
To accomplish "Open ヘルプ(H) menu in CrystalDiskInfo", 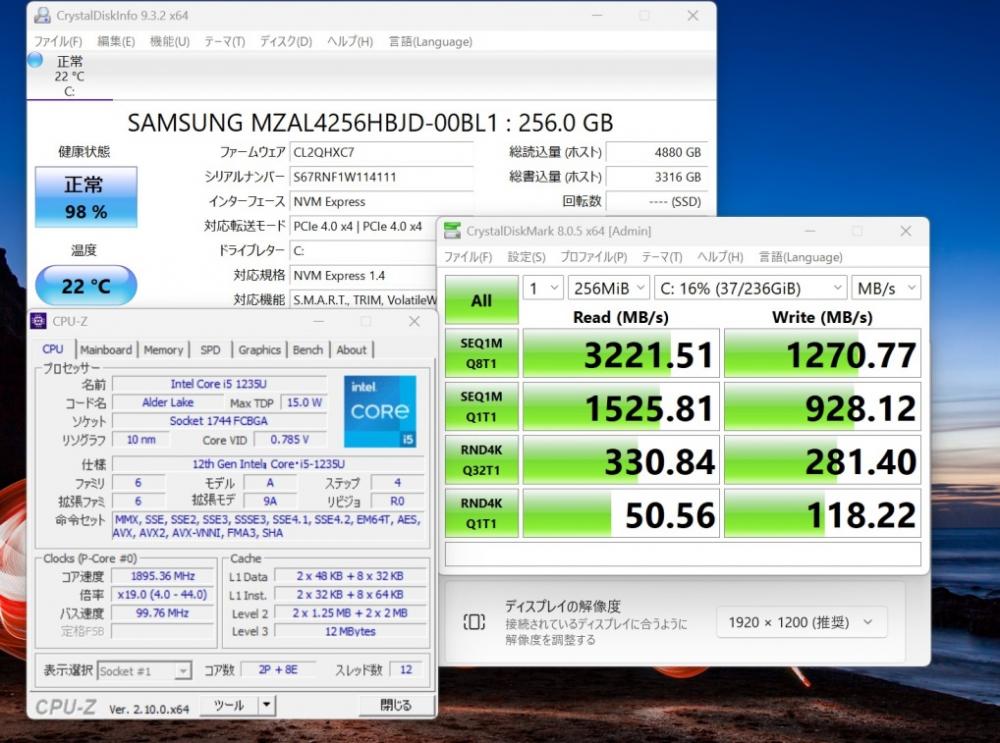I will click(350, 41).
